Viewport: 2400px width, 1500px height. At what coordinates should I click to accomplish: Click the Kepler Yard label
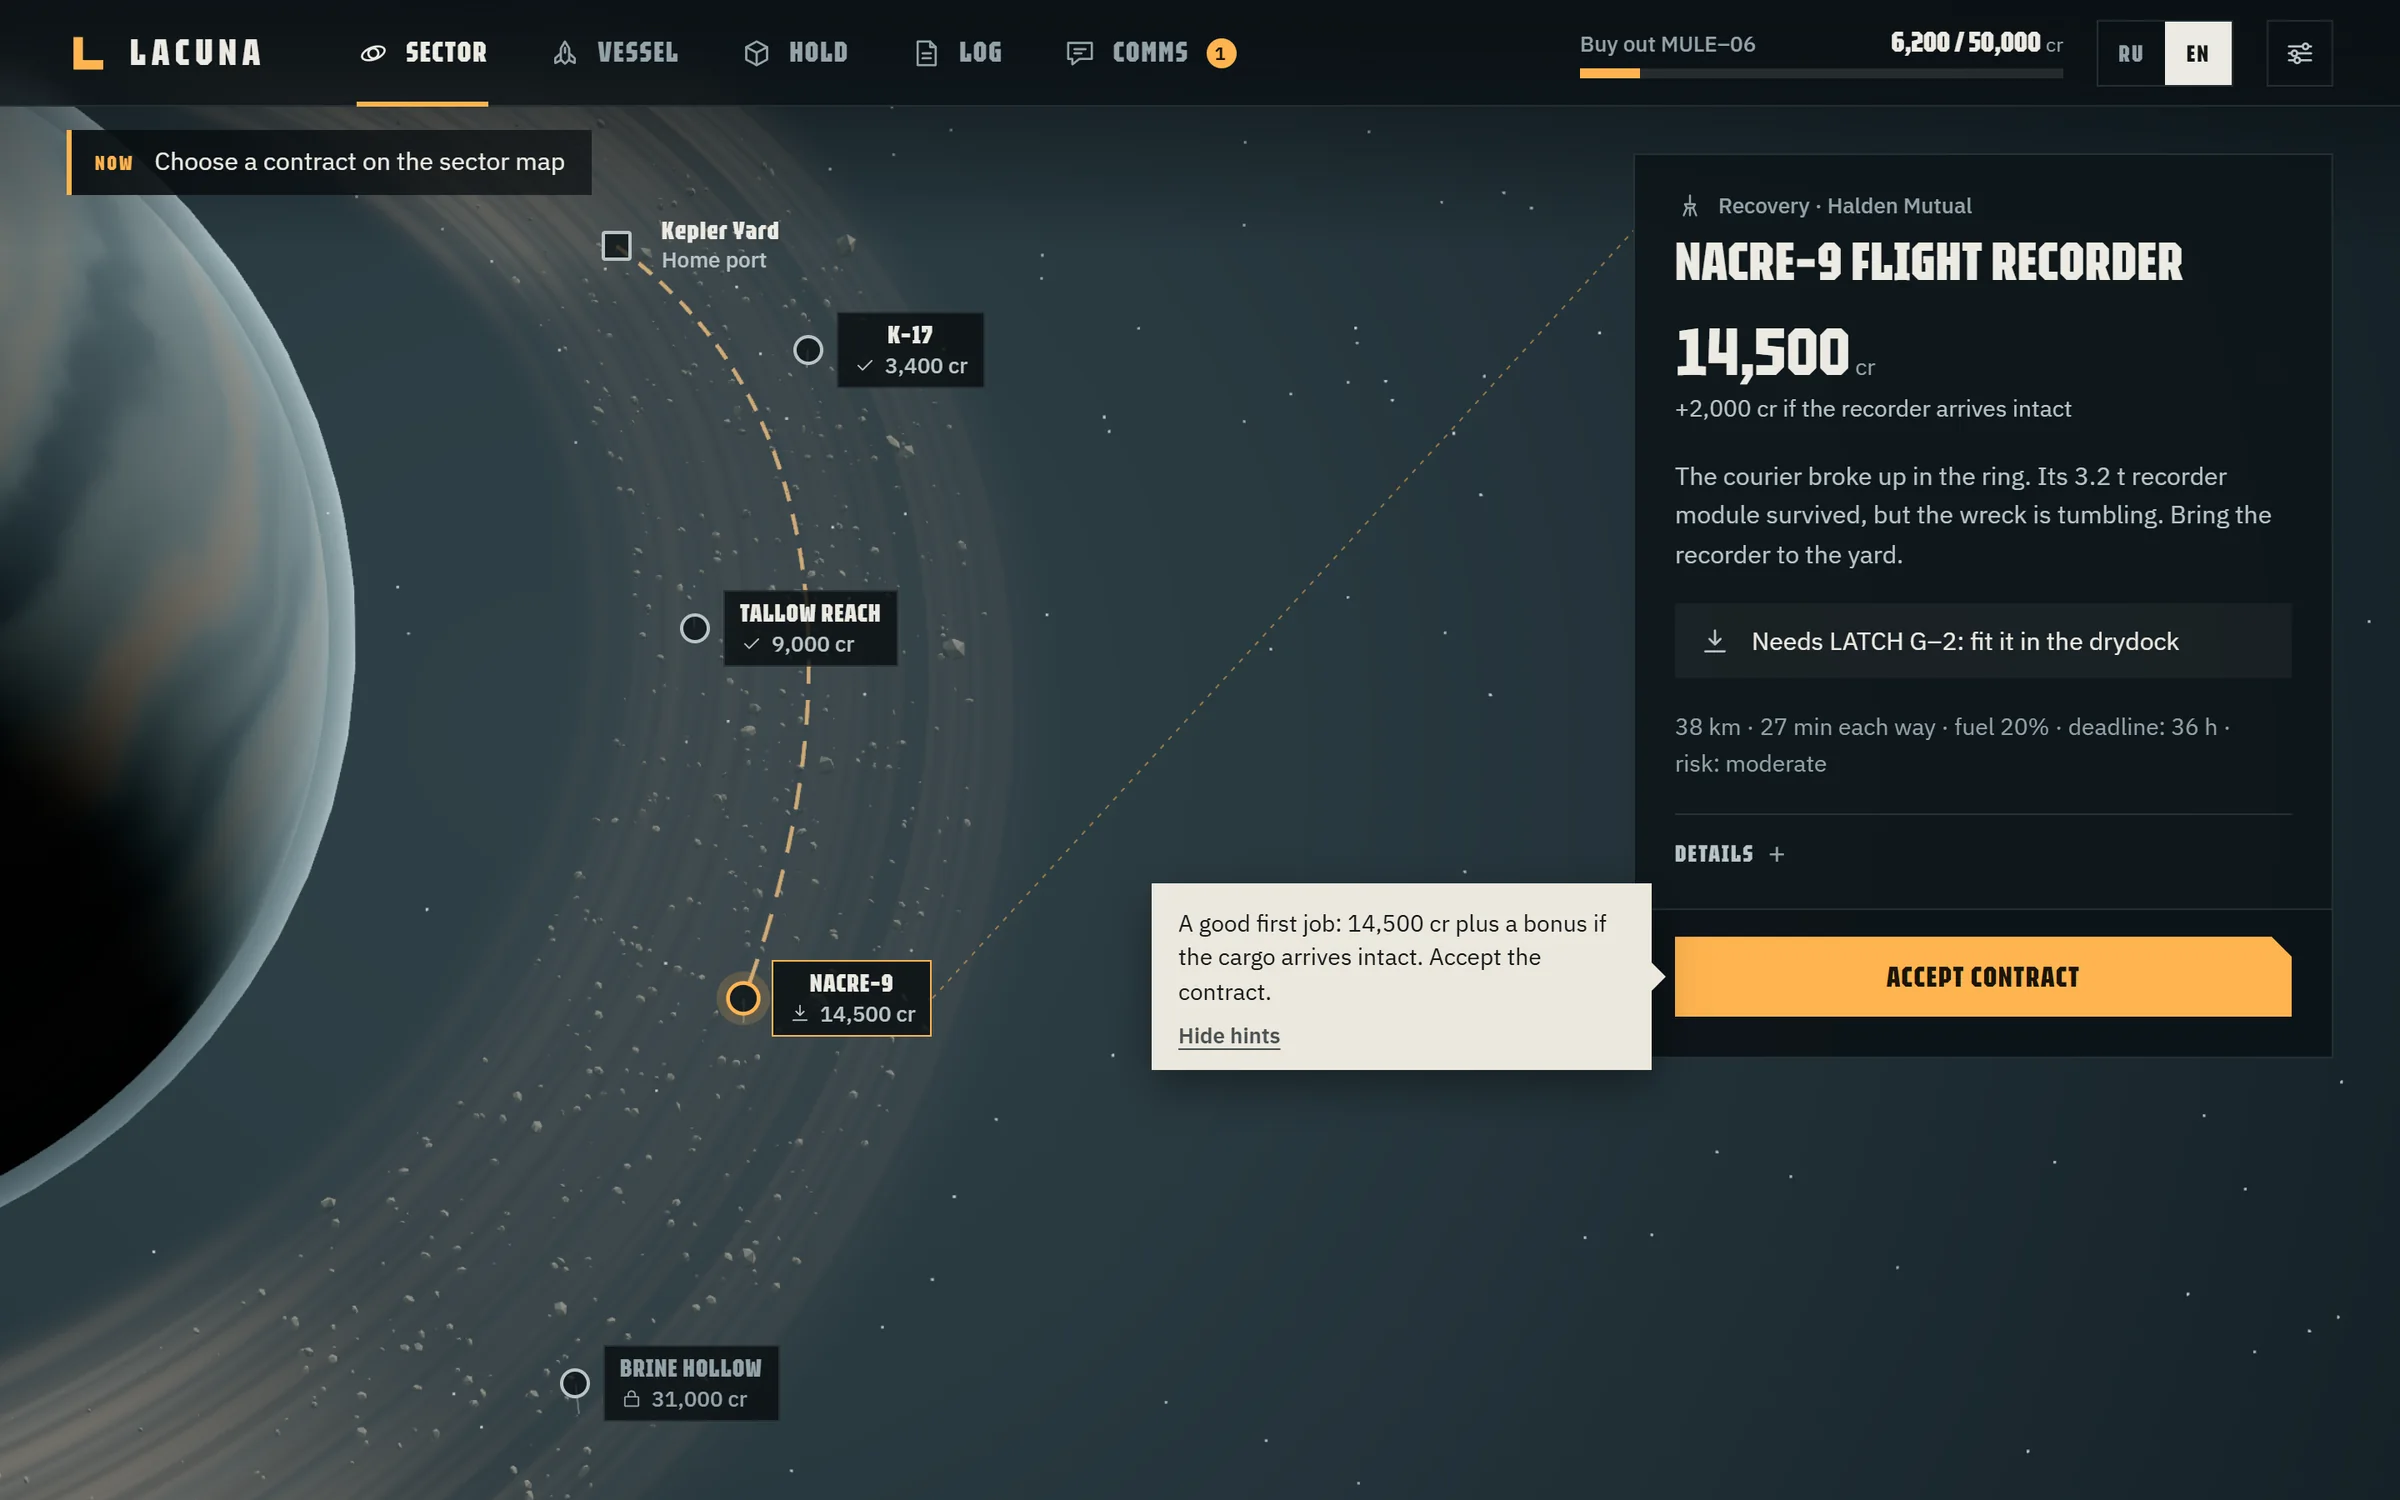720,231
